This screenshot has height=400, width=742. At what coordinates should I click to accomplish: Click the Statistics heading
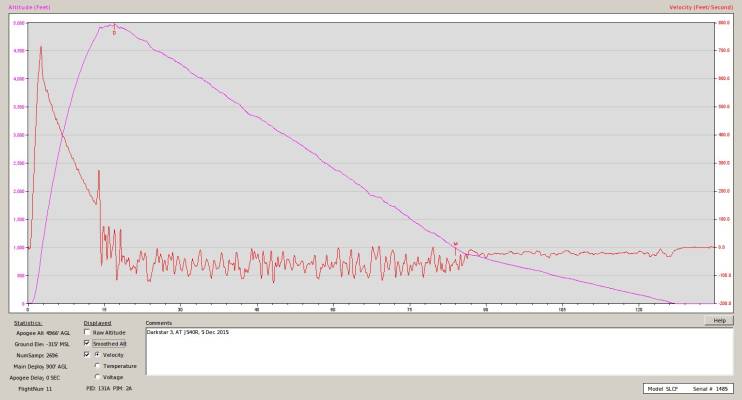(x=28, y=323)
